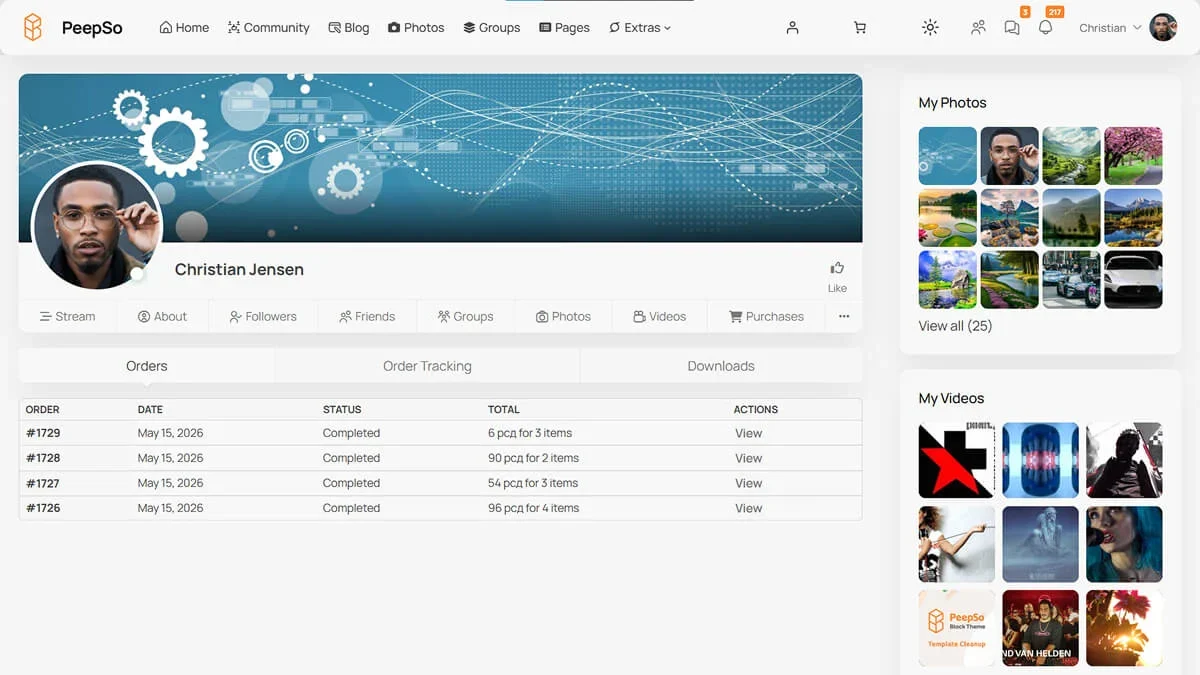
Task: Open the blue-haired singer video thumbnail
Action: pos(1124,544)
